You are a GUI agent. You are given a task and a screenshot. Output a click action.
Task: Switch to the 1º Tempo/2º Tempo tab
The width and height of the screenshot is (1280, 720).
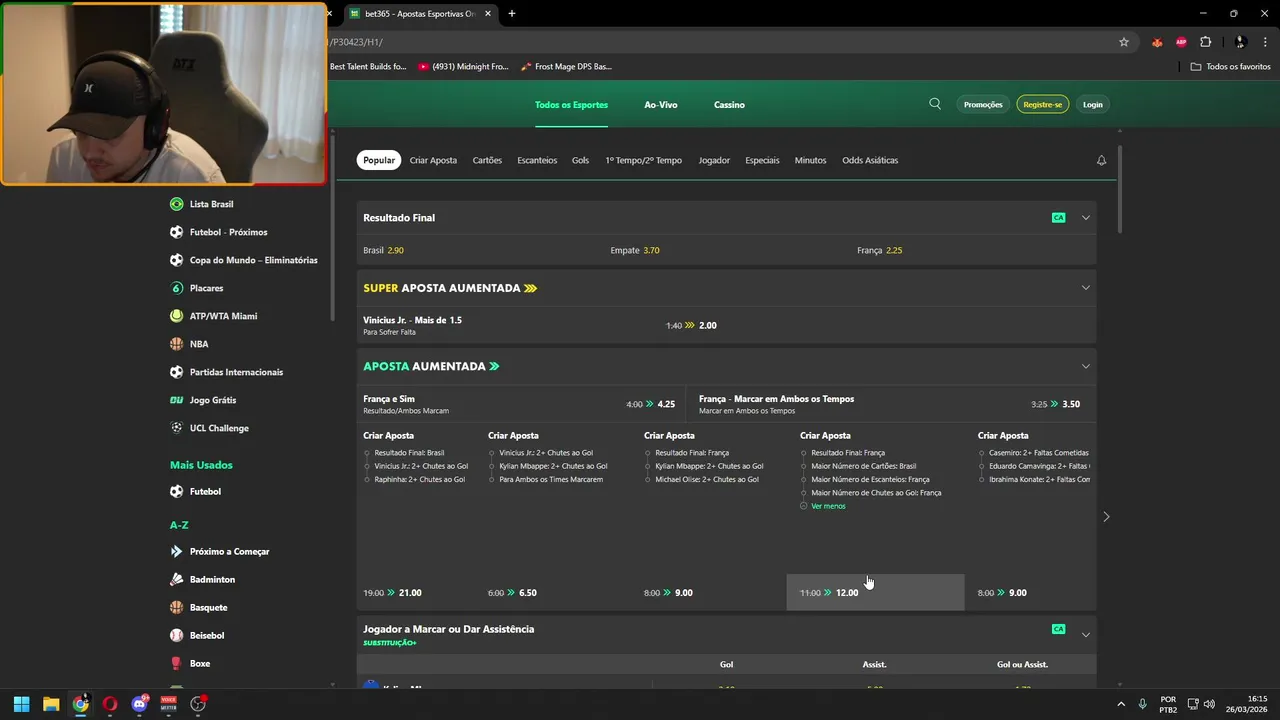[643, 160]
